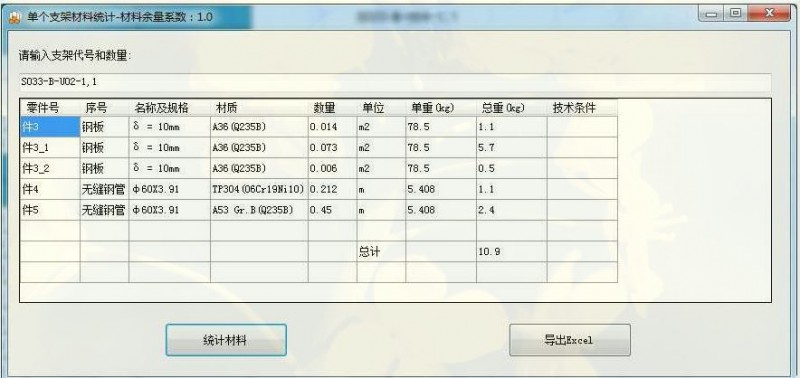Click the total weight 0.5 cell
This screenshot has width=800, height=378.
[512, 169]
